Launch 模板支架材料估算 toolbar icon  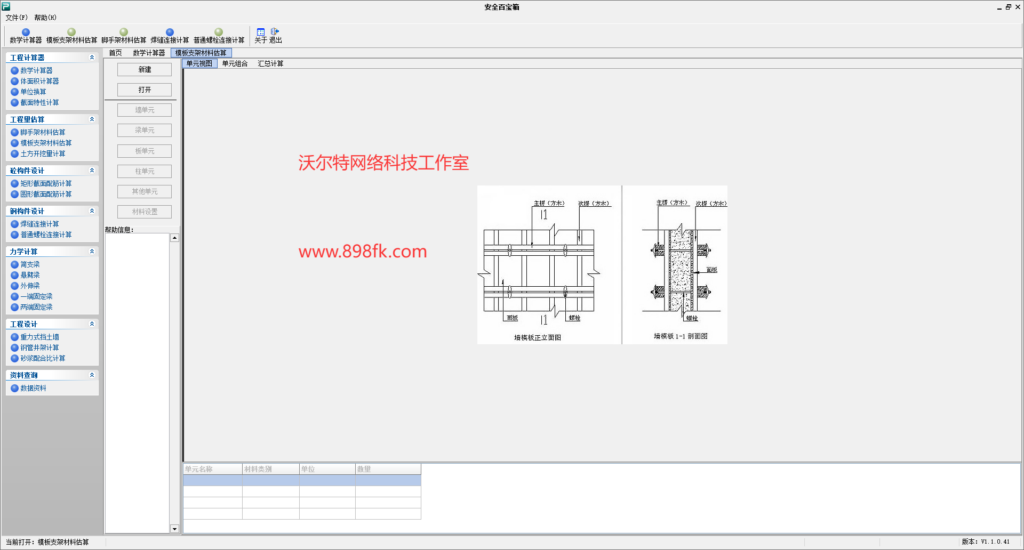[x=71, y=36]
